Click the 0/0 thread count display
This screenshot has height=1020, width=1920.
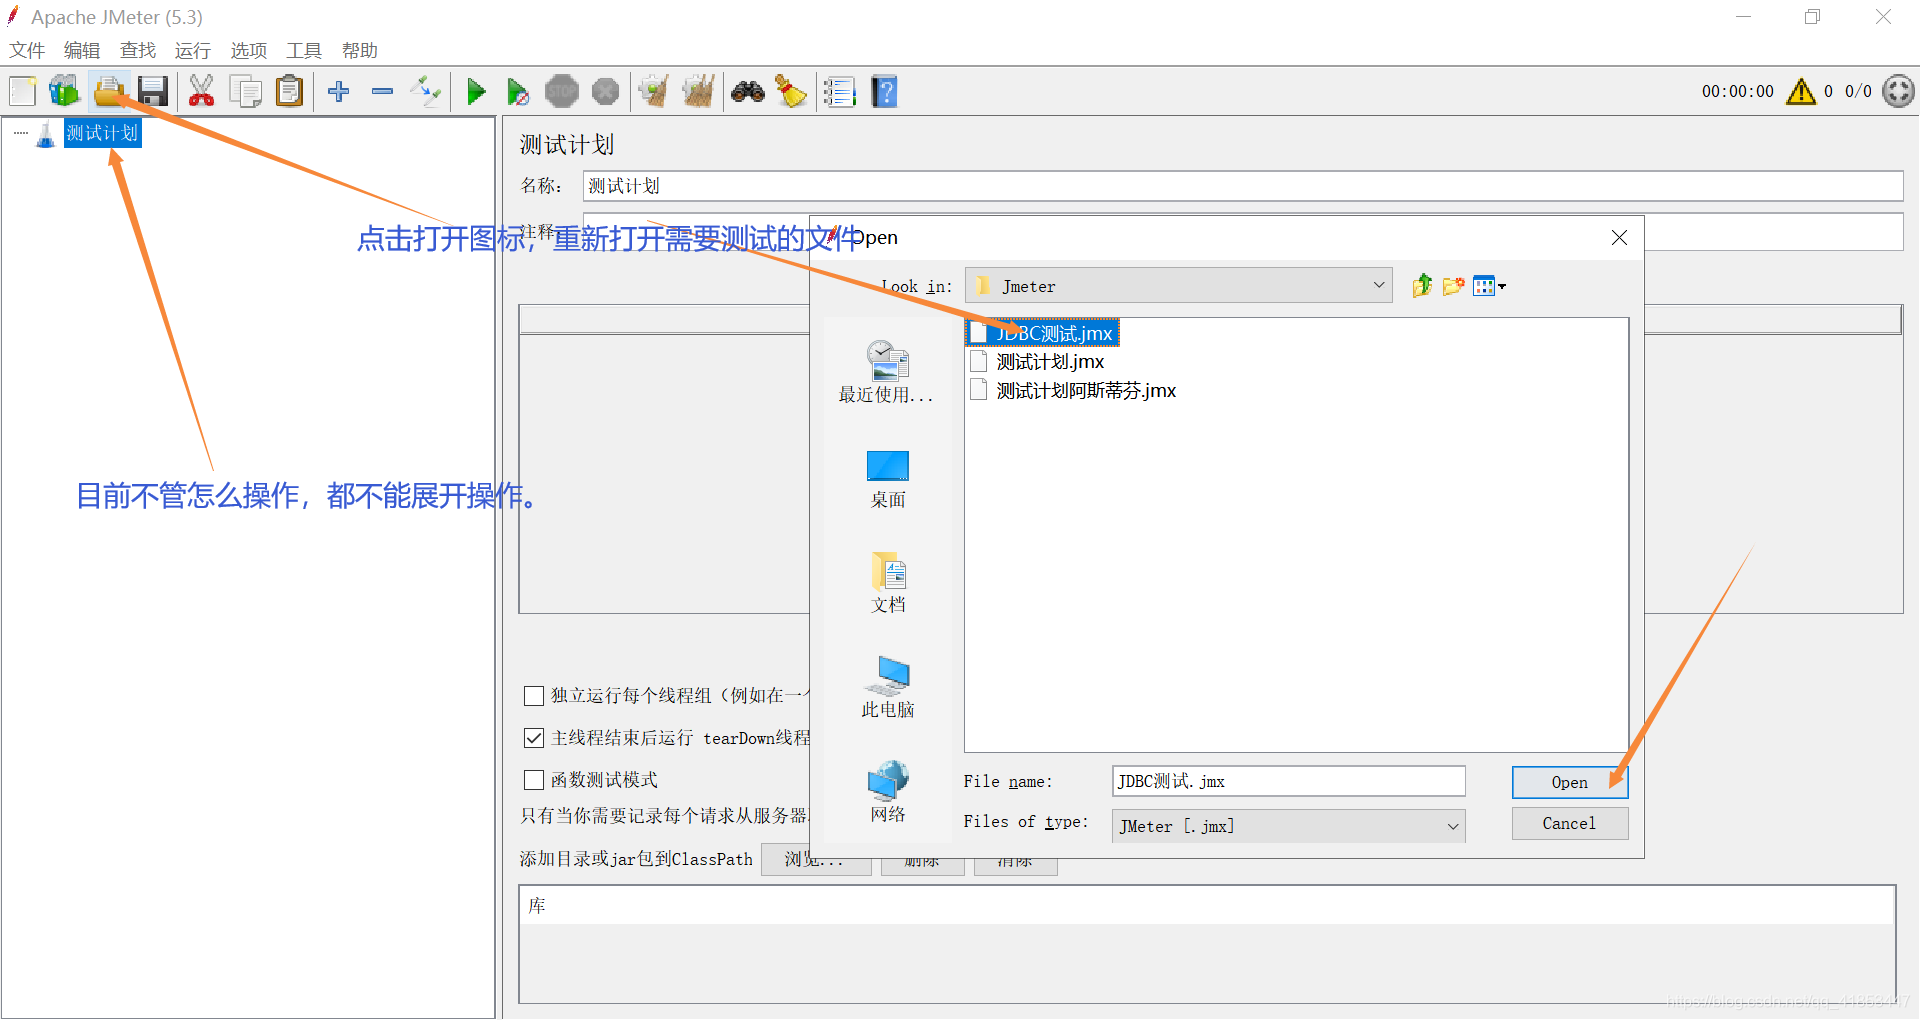point(1858,91)
